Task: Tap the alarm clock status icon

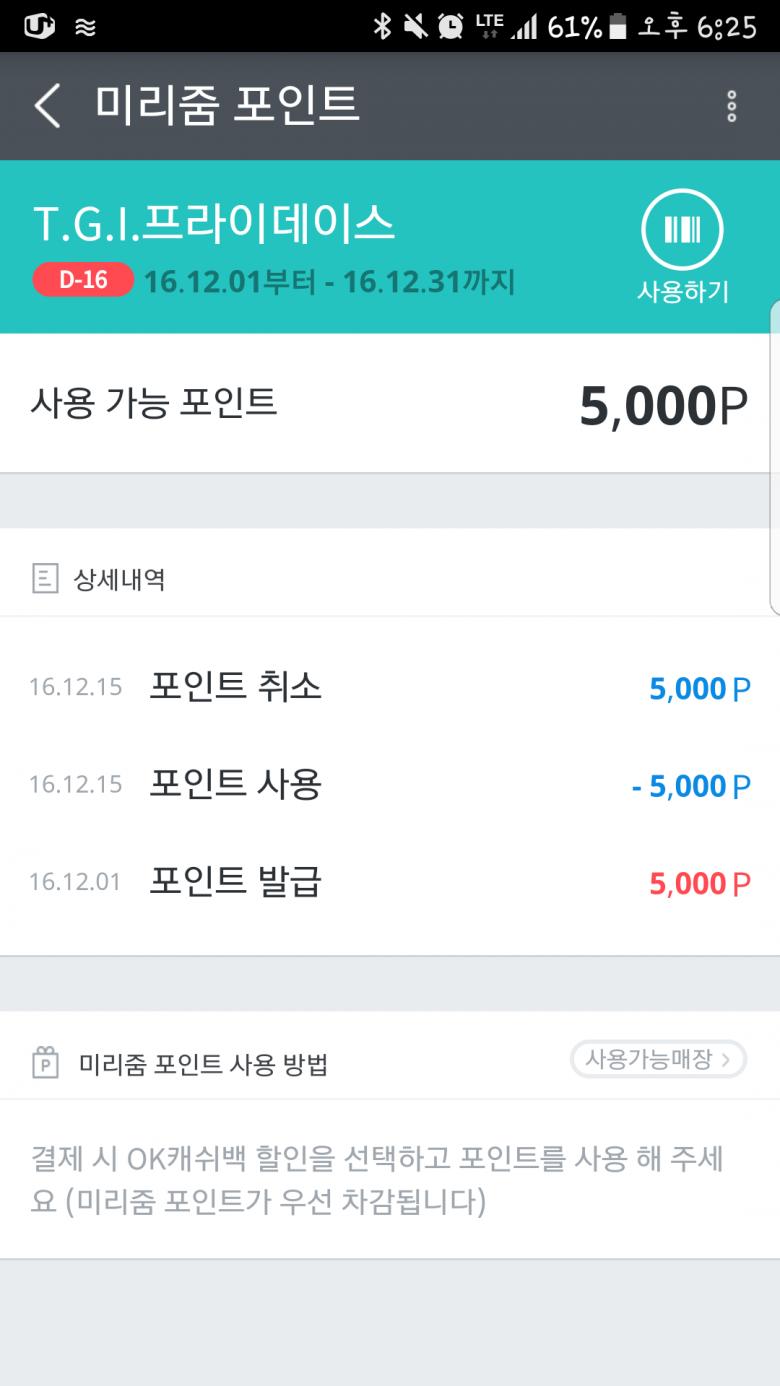Action: 451,26
